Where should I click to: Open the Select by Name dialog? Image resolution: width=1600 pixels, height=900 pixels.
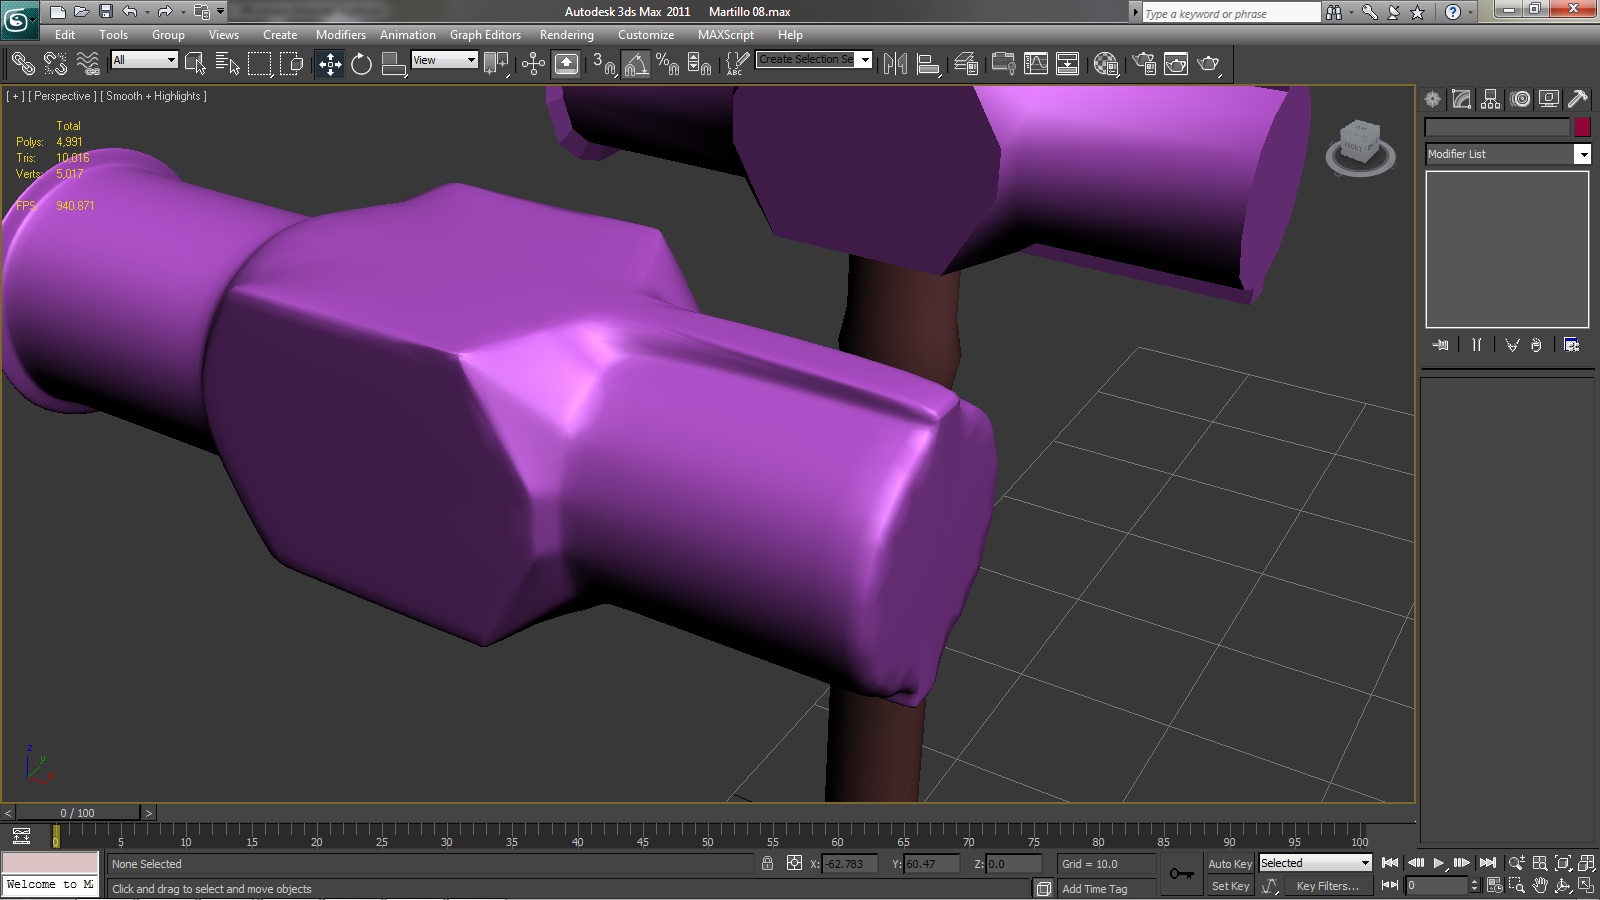point(228,64)
